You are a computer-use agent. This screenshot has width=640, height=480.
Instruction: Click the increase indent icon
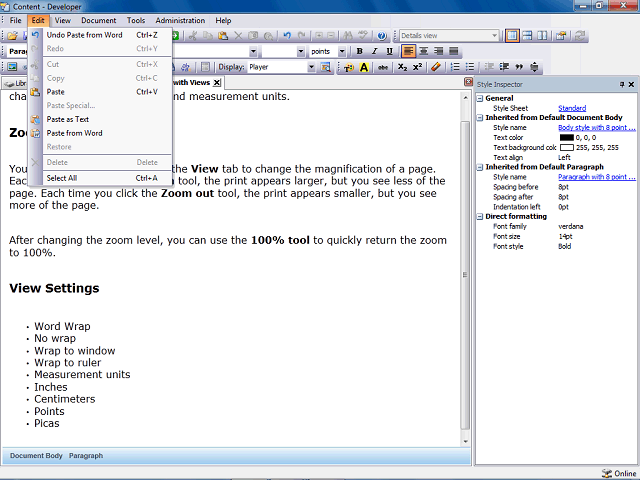(504, 67)
